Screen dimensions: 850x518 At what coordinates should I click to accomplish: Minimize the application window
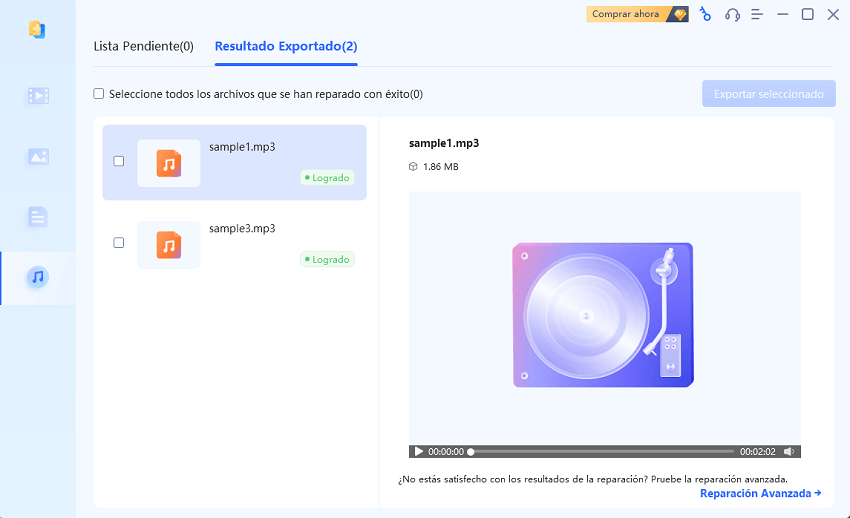782,15
